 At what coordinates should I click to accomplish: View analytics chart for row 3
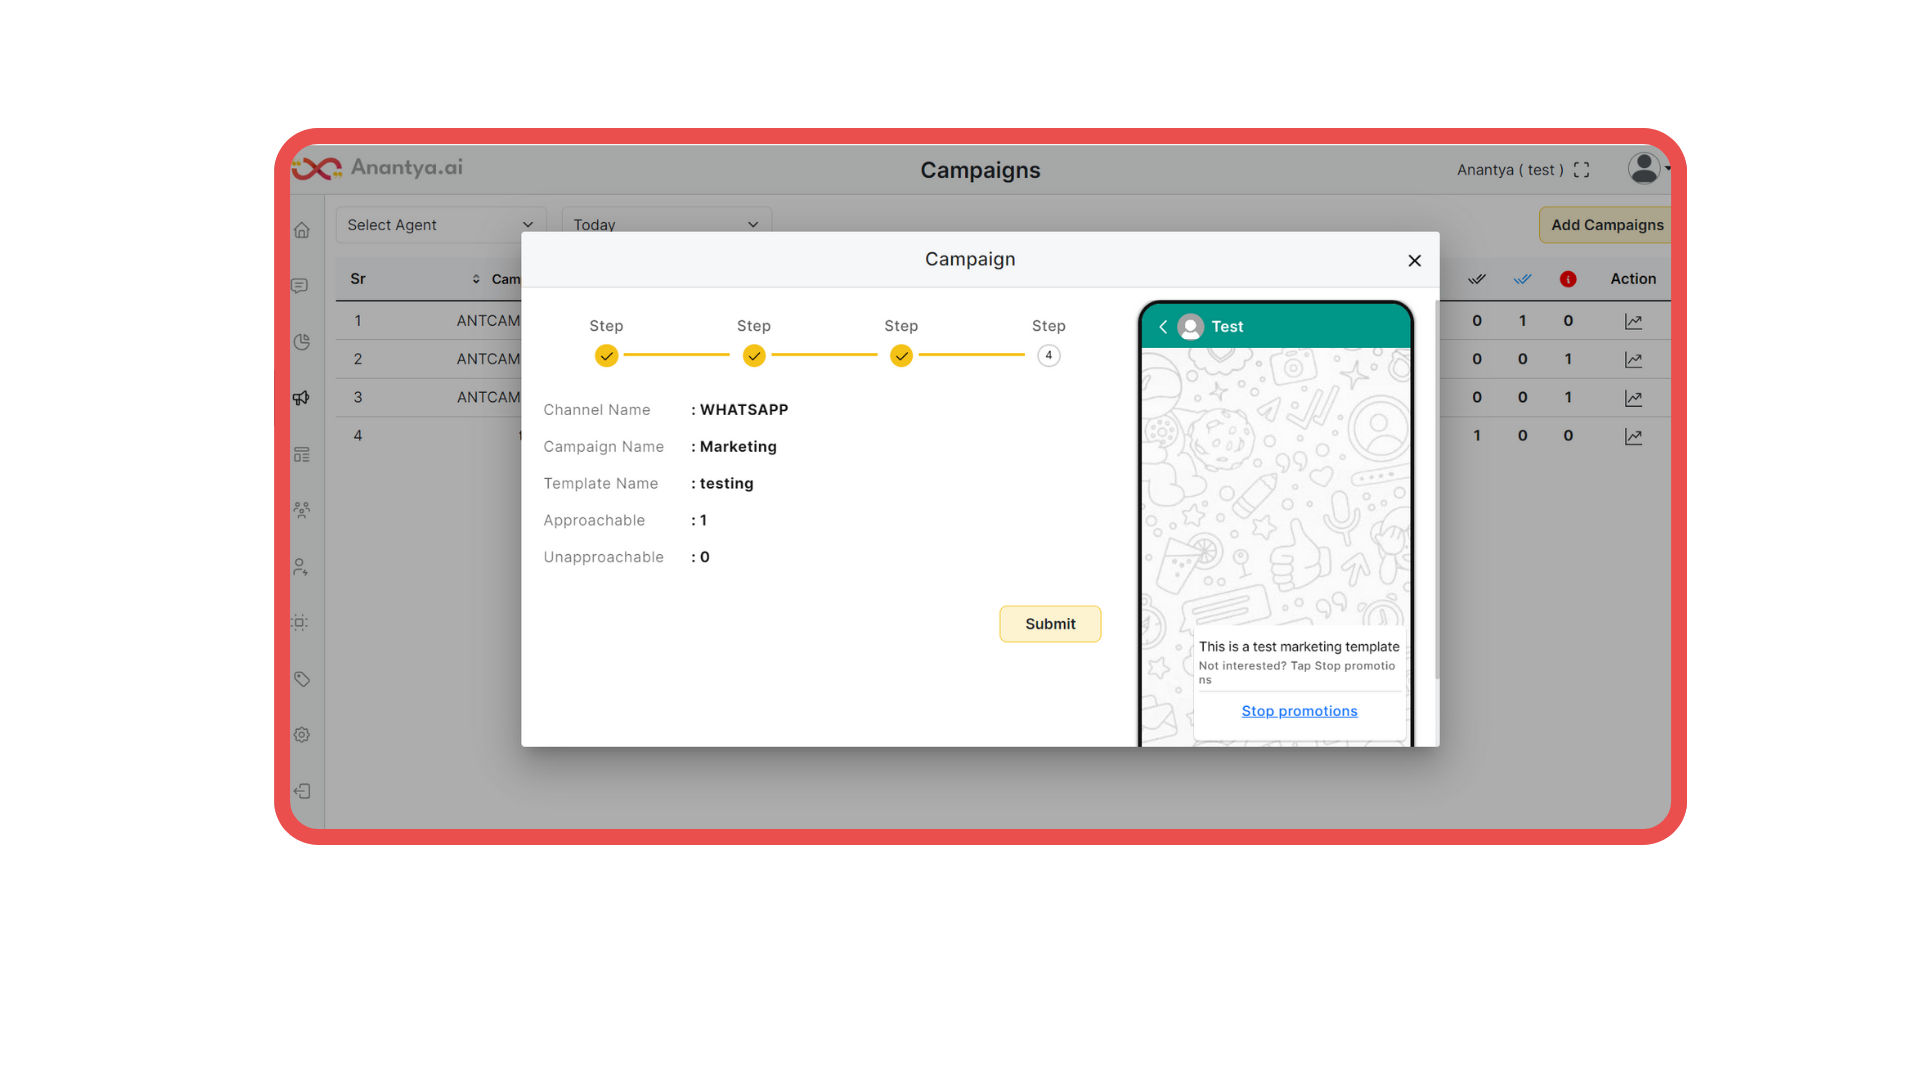[1633, 398]
